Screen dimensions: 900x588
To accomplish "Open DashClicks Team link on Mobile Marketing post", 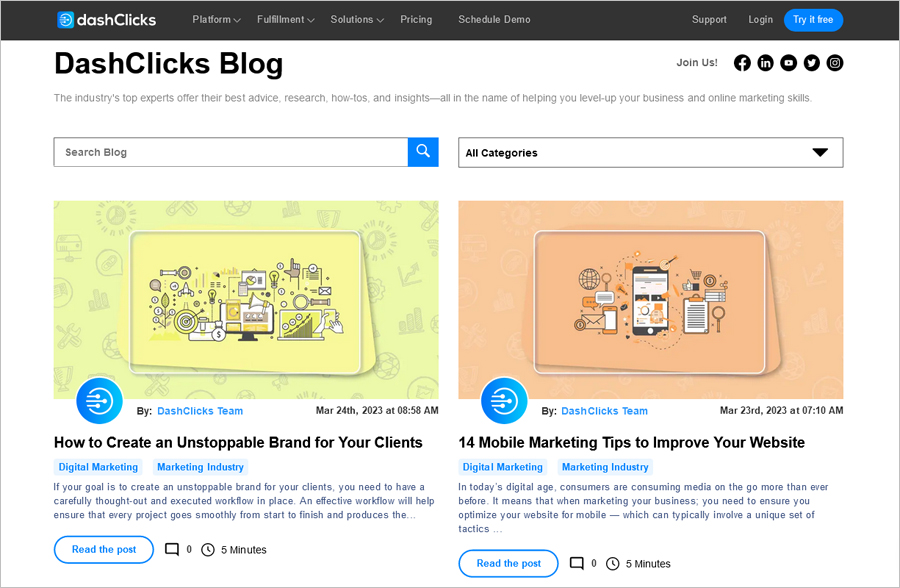I will click(604, 411).
